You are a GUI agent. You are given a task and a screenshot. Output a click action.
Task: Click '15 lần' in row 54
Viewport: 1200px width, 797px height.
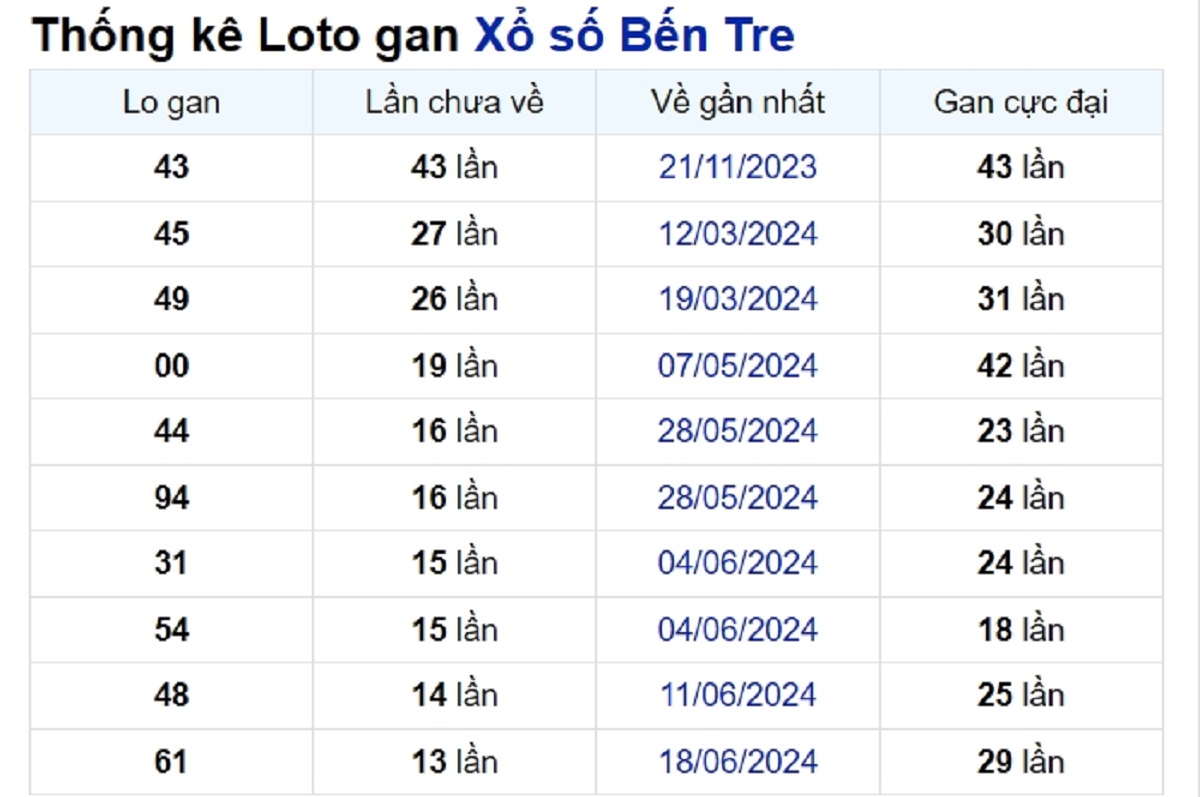point(454,630)
